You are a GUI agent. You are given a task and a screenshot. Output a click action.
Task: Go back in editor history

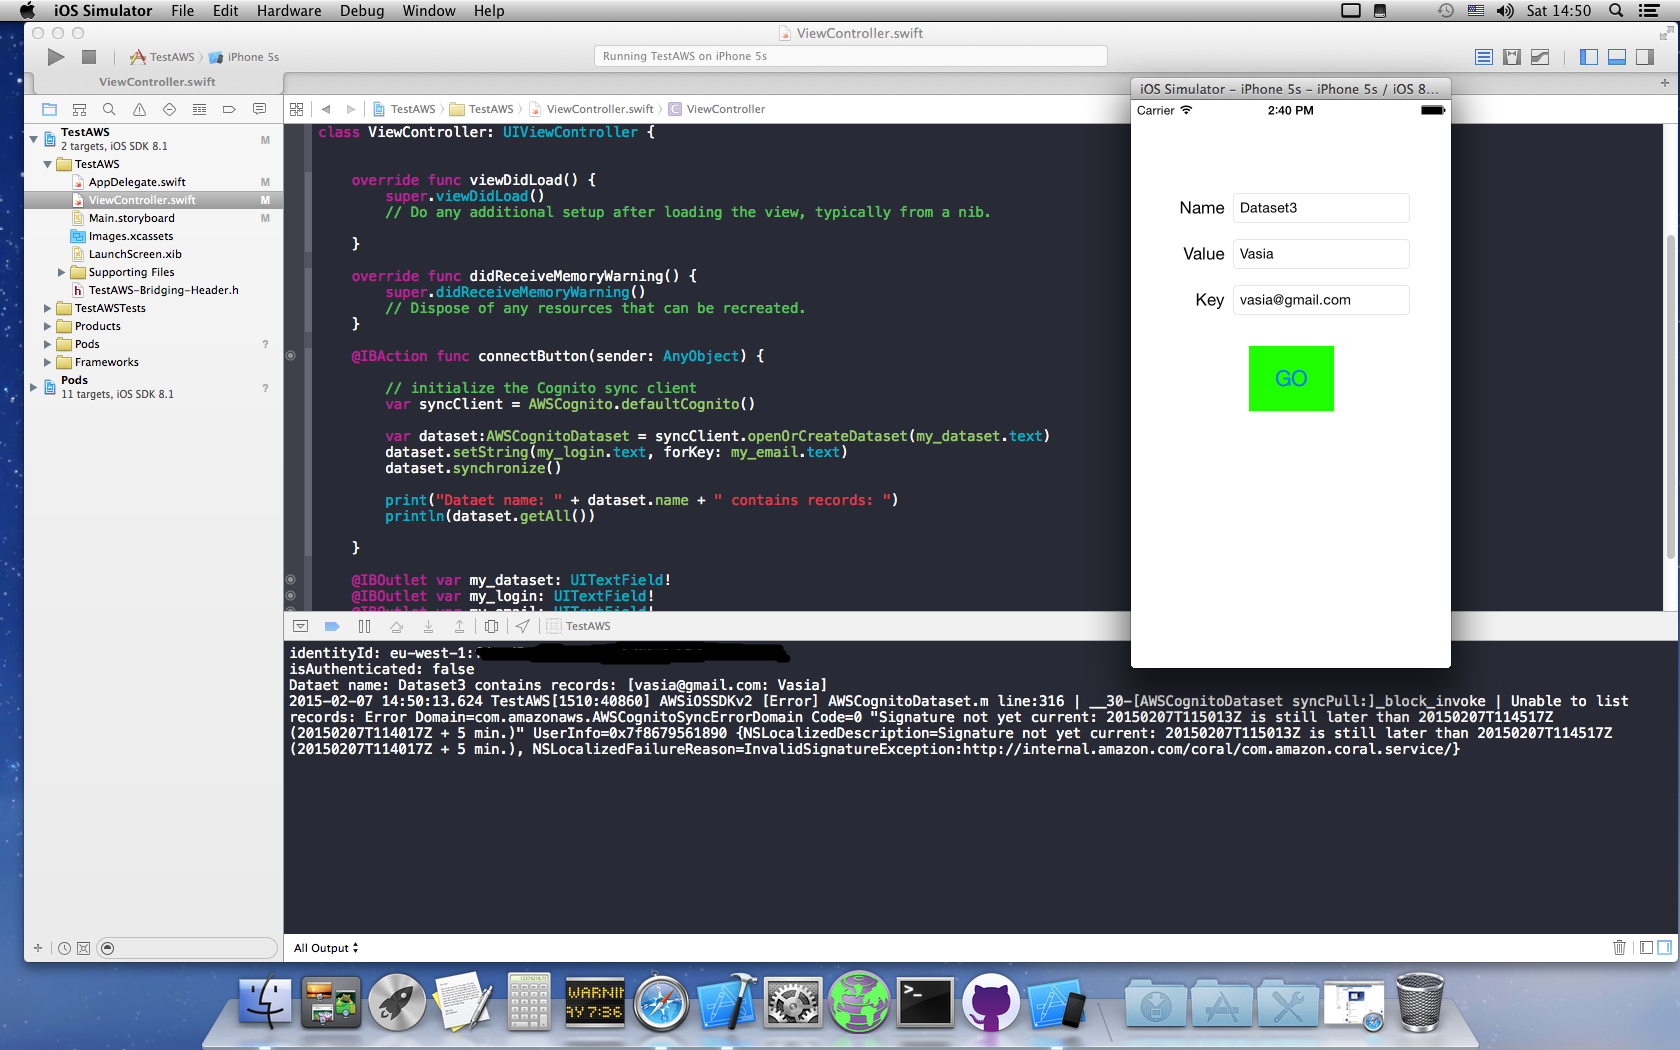326,109
